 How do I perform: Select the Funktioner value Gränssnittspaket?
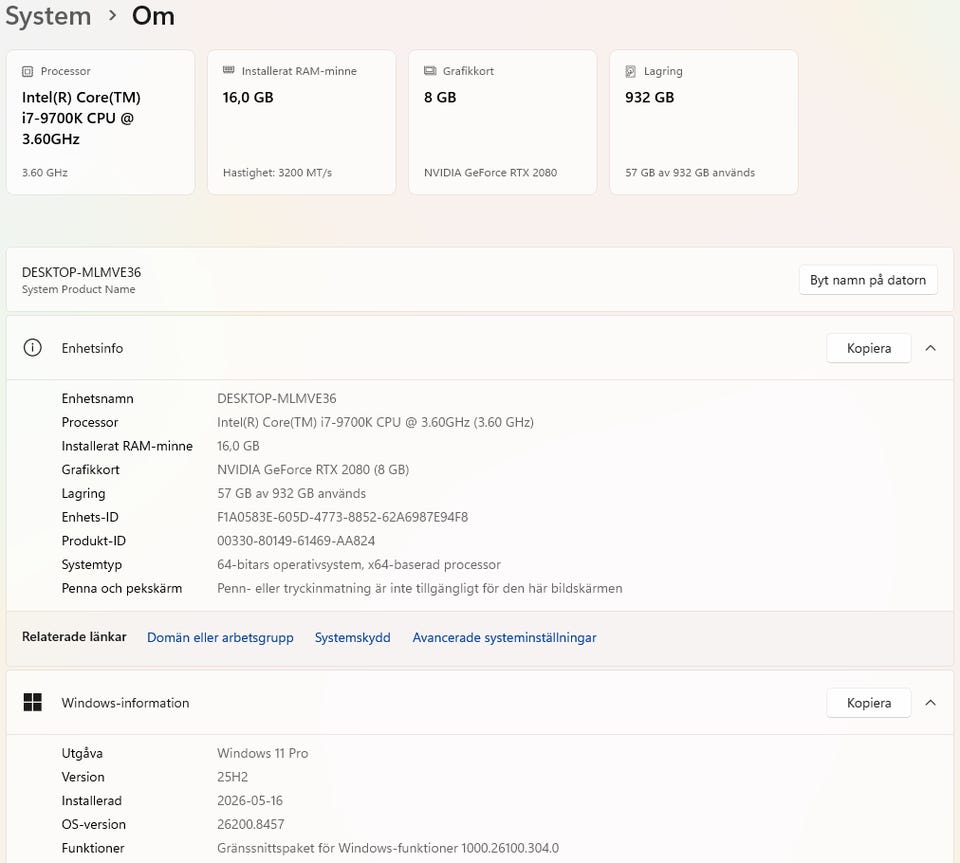coord(388,848)
